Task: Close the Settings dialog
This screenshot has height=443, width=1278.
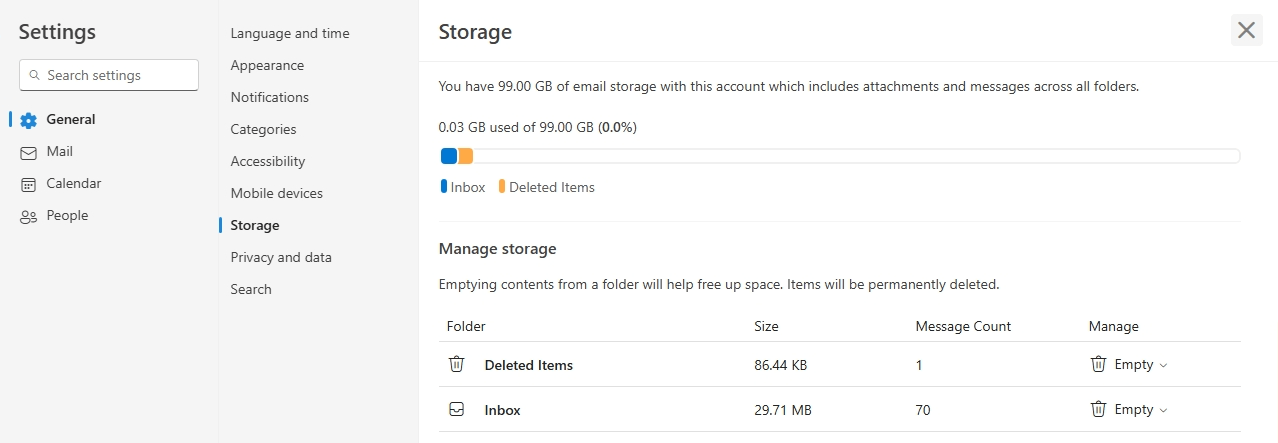Action: (1246, 30)
